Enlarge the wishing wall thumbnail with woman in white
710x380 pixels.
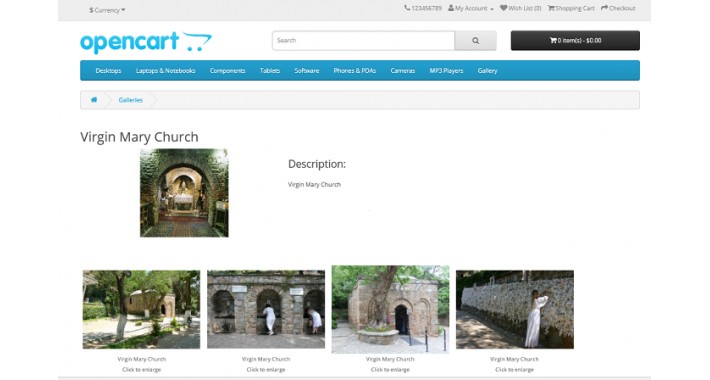click(x=515, y=309)
